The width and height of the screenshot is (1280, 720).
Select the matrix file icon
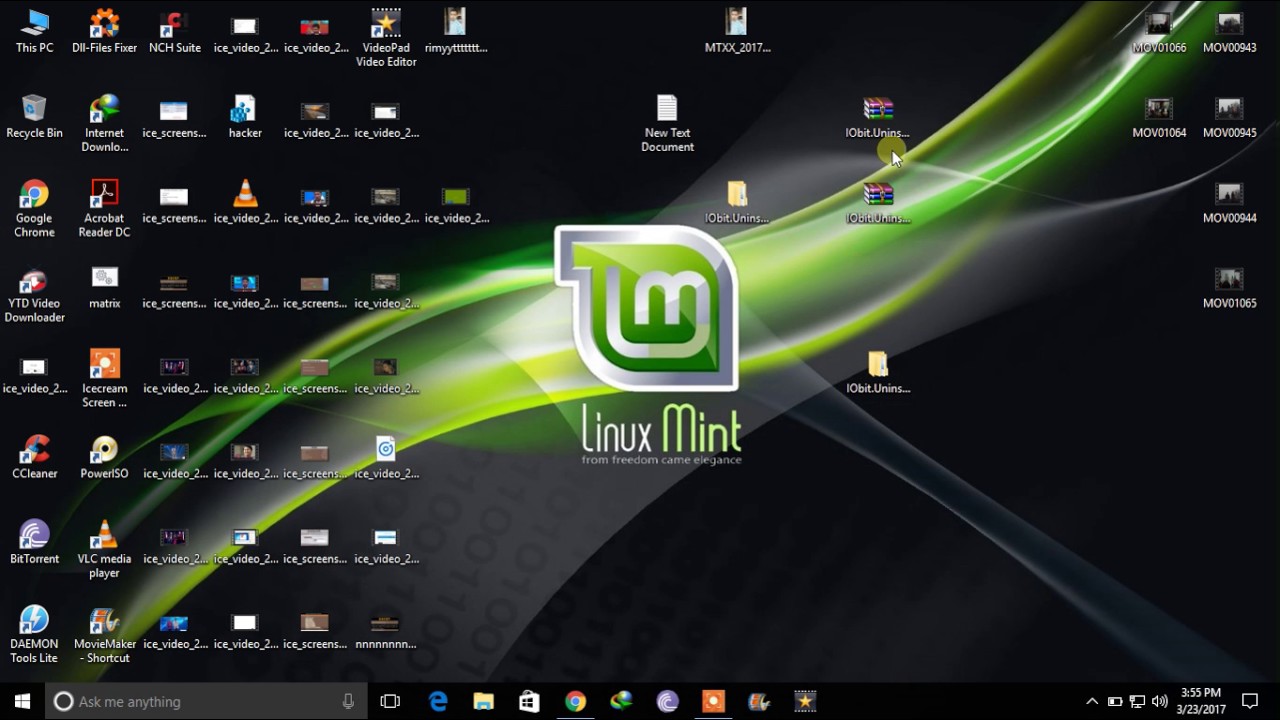[104, 286]
